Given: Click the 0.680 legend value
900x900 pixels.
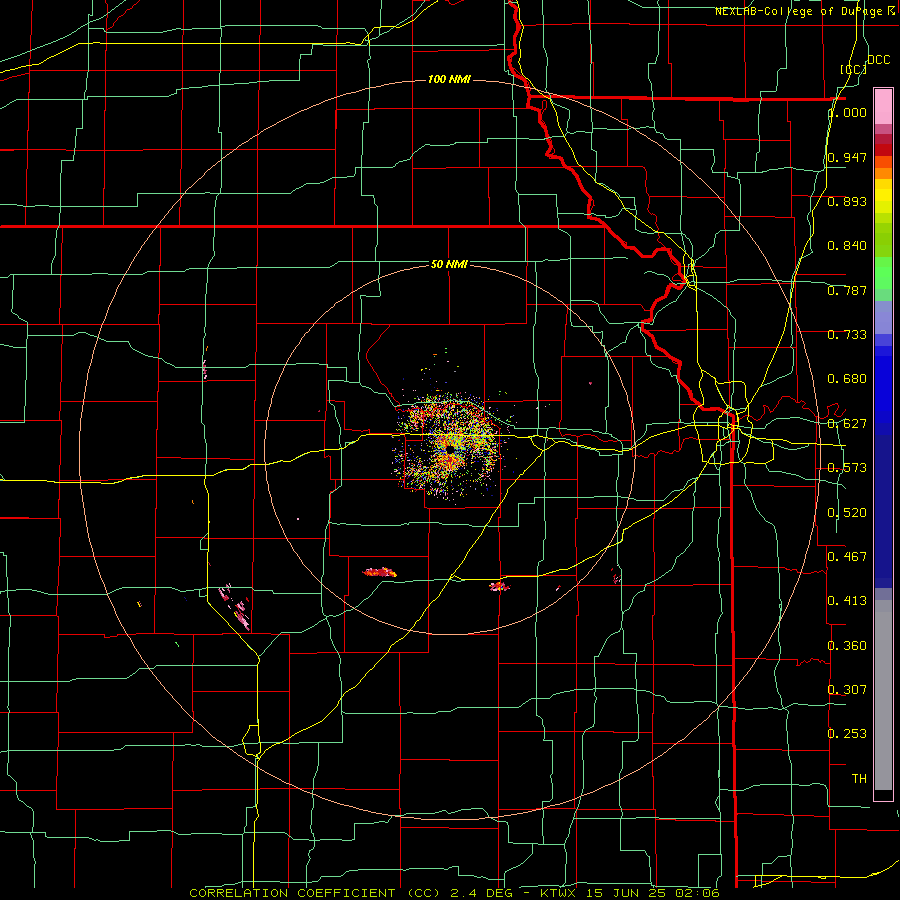Looking at the screenshot, I should click(847, 379).
